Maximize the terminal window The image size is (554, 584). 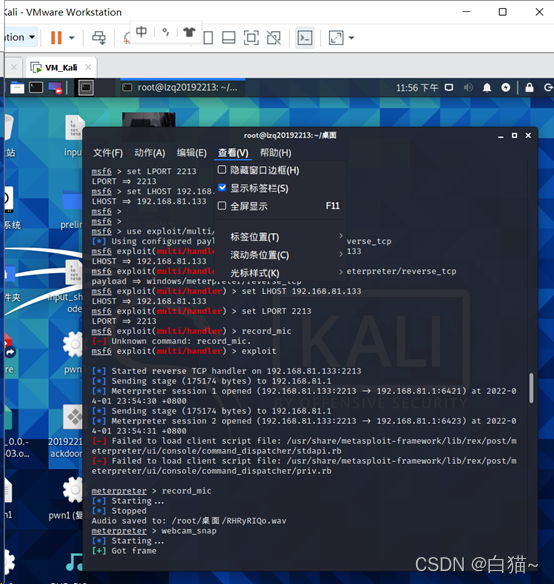pyautogui.click(x=515, y=136)
